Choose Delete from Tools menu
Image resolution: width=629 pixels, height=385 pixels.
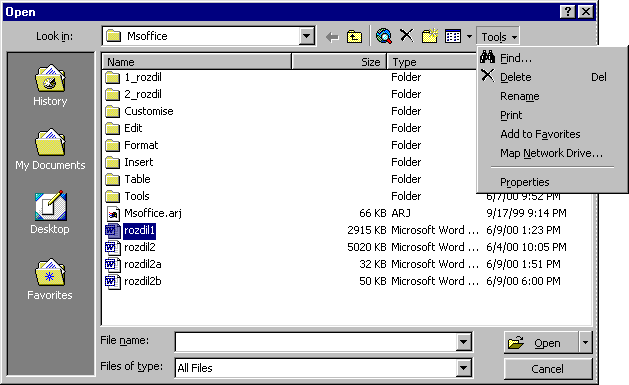click(x=552, y=77)
